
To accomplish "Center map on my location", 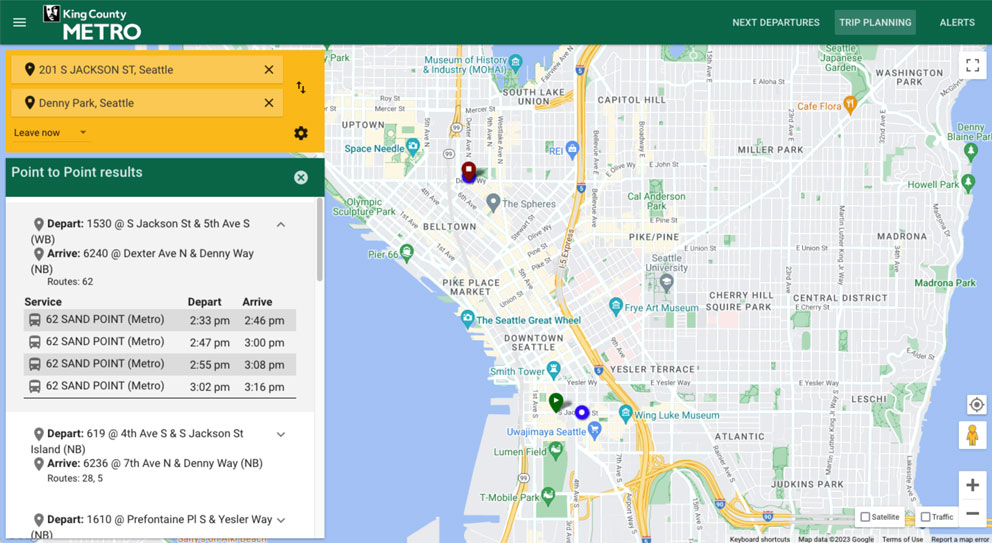I will 976,404.
